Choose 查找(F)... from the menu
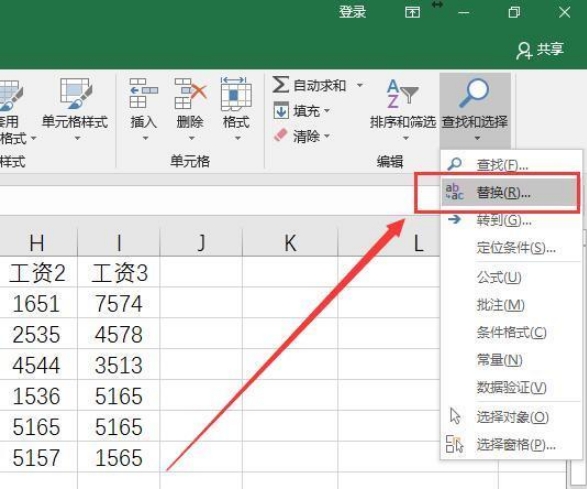This screenshot has width=587, height=490. coord(511,164)
